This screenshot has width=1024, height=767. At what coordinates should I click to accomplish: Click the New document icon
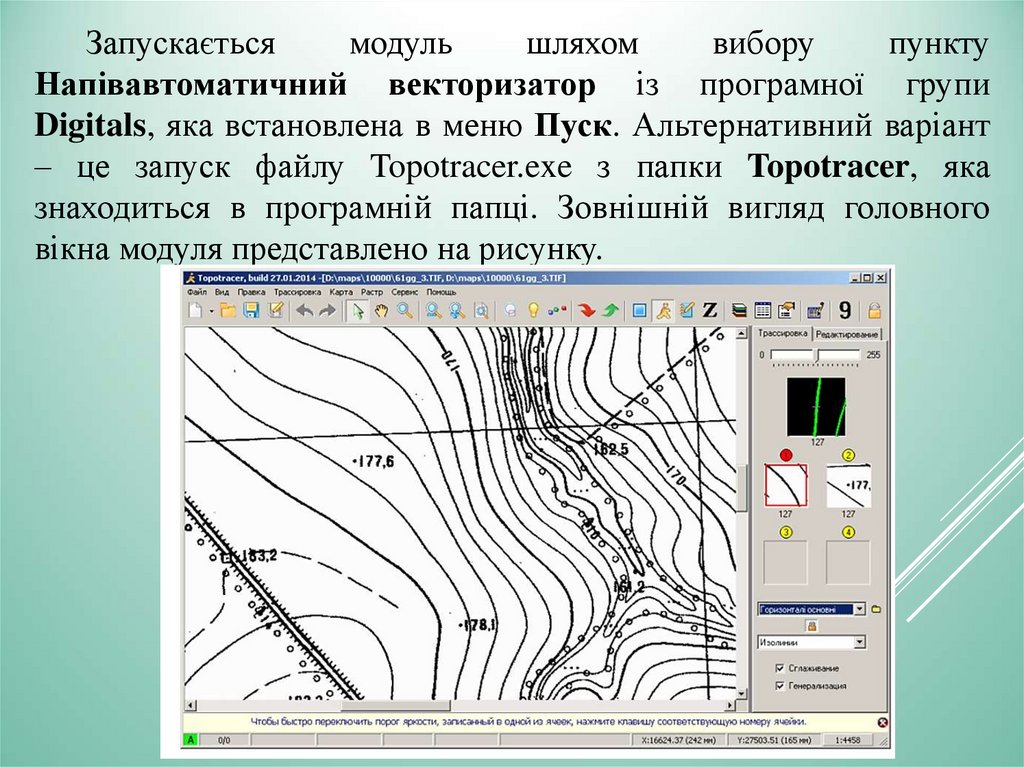(x=195, y=311)
